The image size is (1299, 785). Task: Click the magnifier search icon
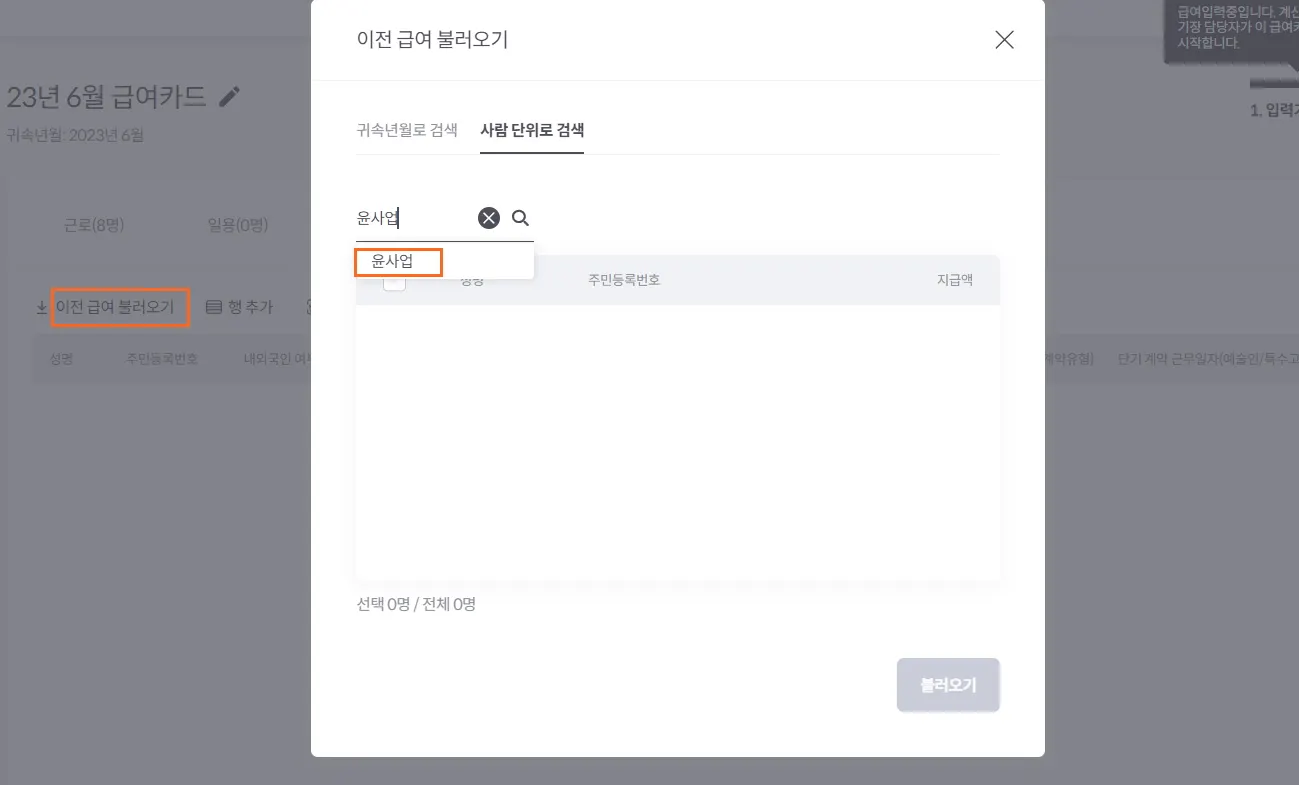(520, 218)
